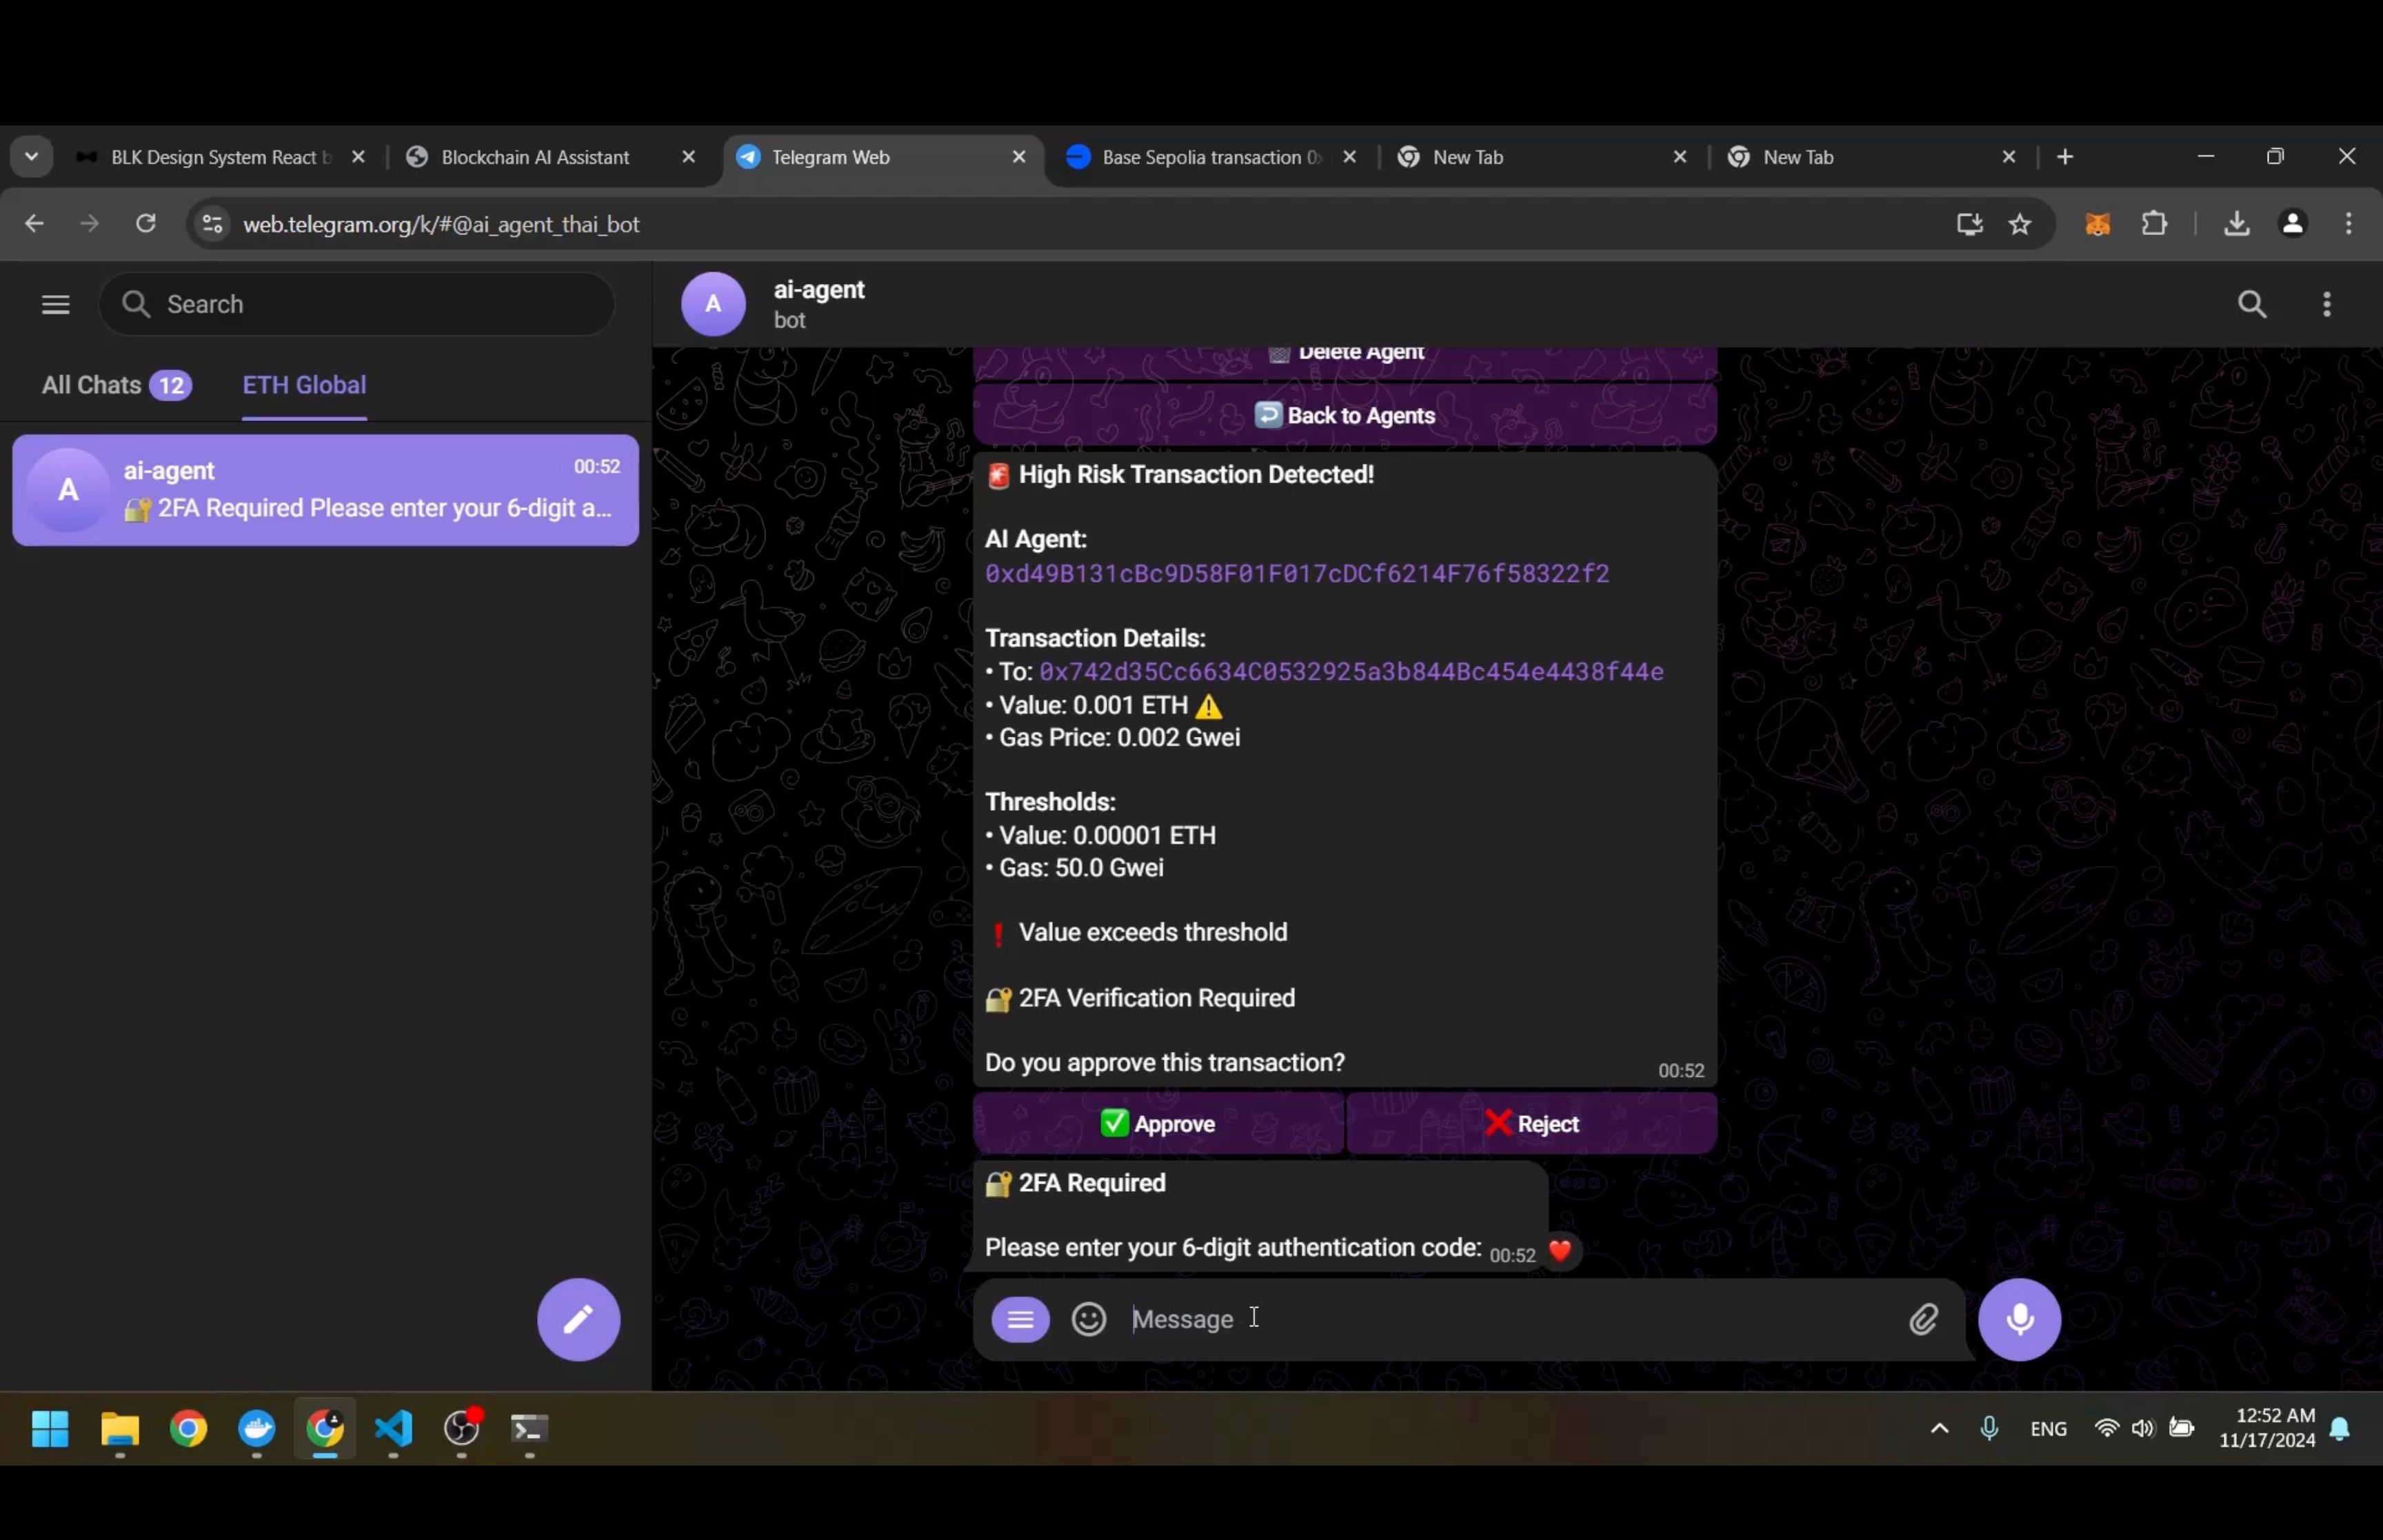Screen dimensions: 2383x1540
Task: Click the message input field
Action: coord(1507,1318)
